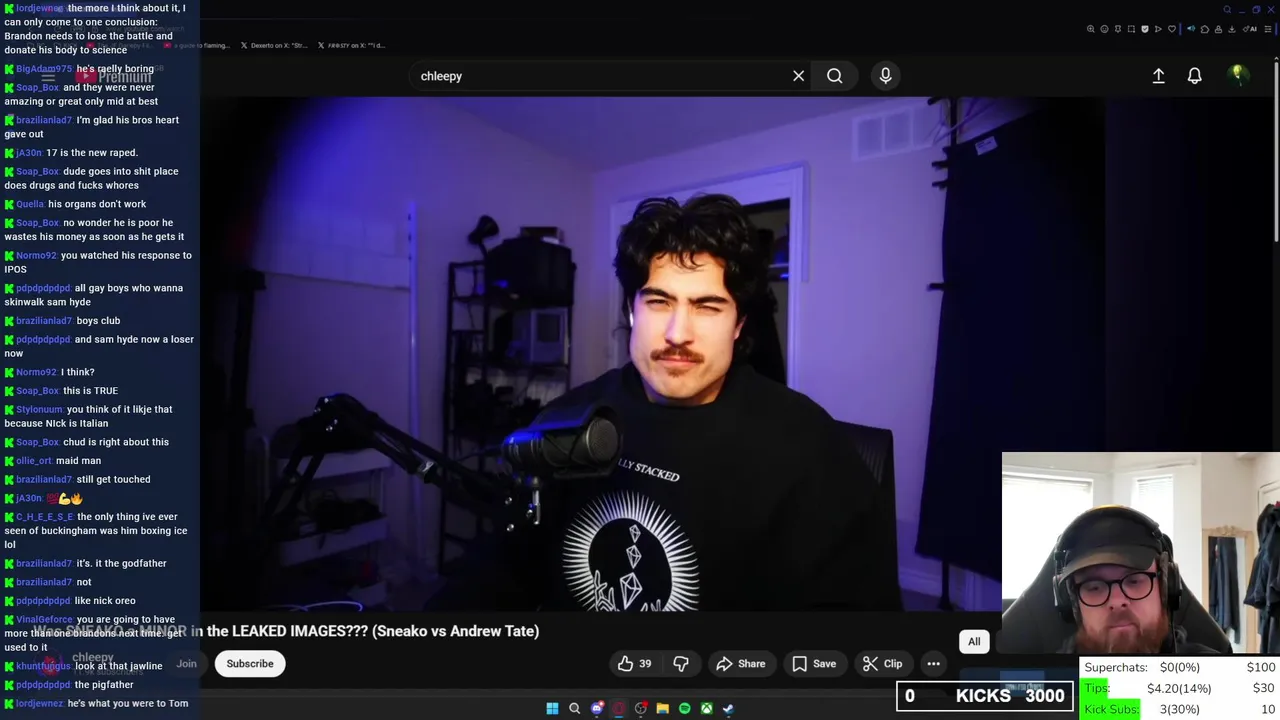1280x720 pixels.
Task: Click username Soap_Box beside 'this is TRUE'
Action: 37,391
